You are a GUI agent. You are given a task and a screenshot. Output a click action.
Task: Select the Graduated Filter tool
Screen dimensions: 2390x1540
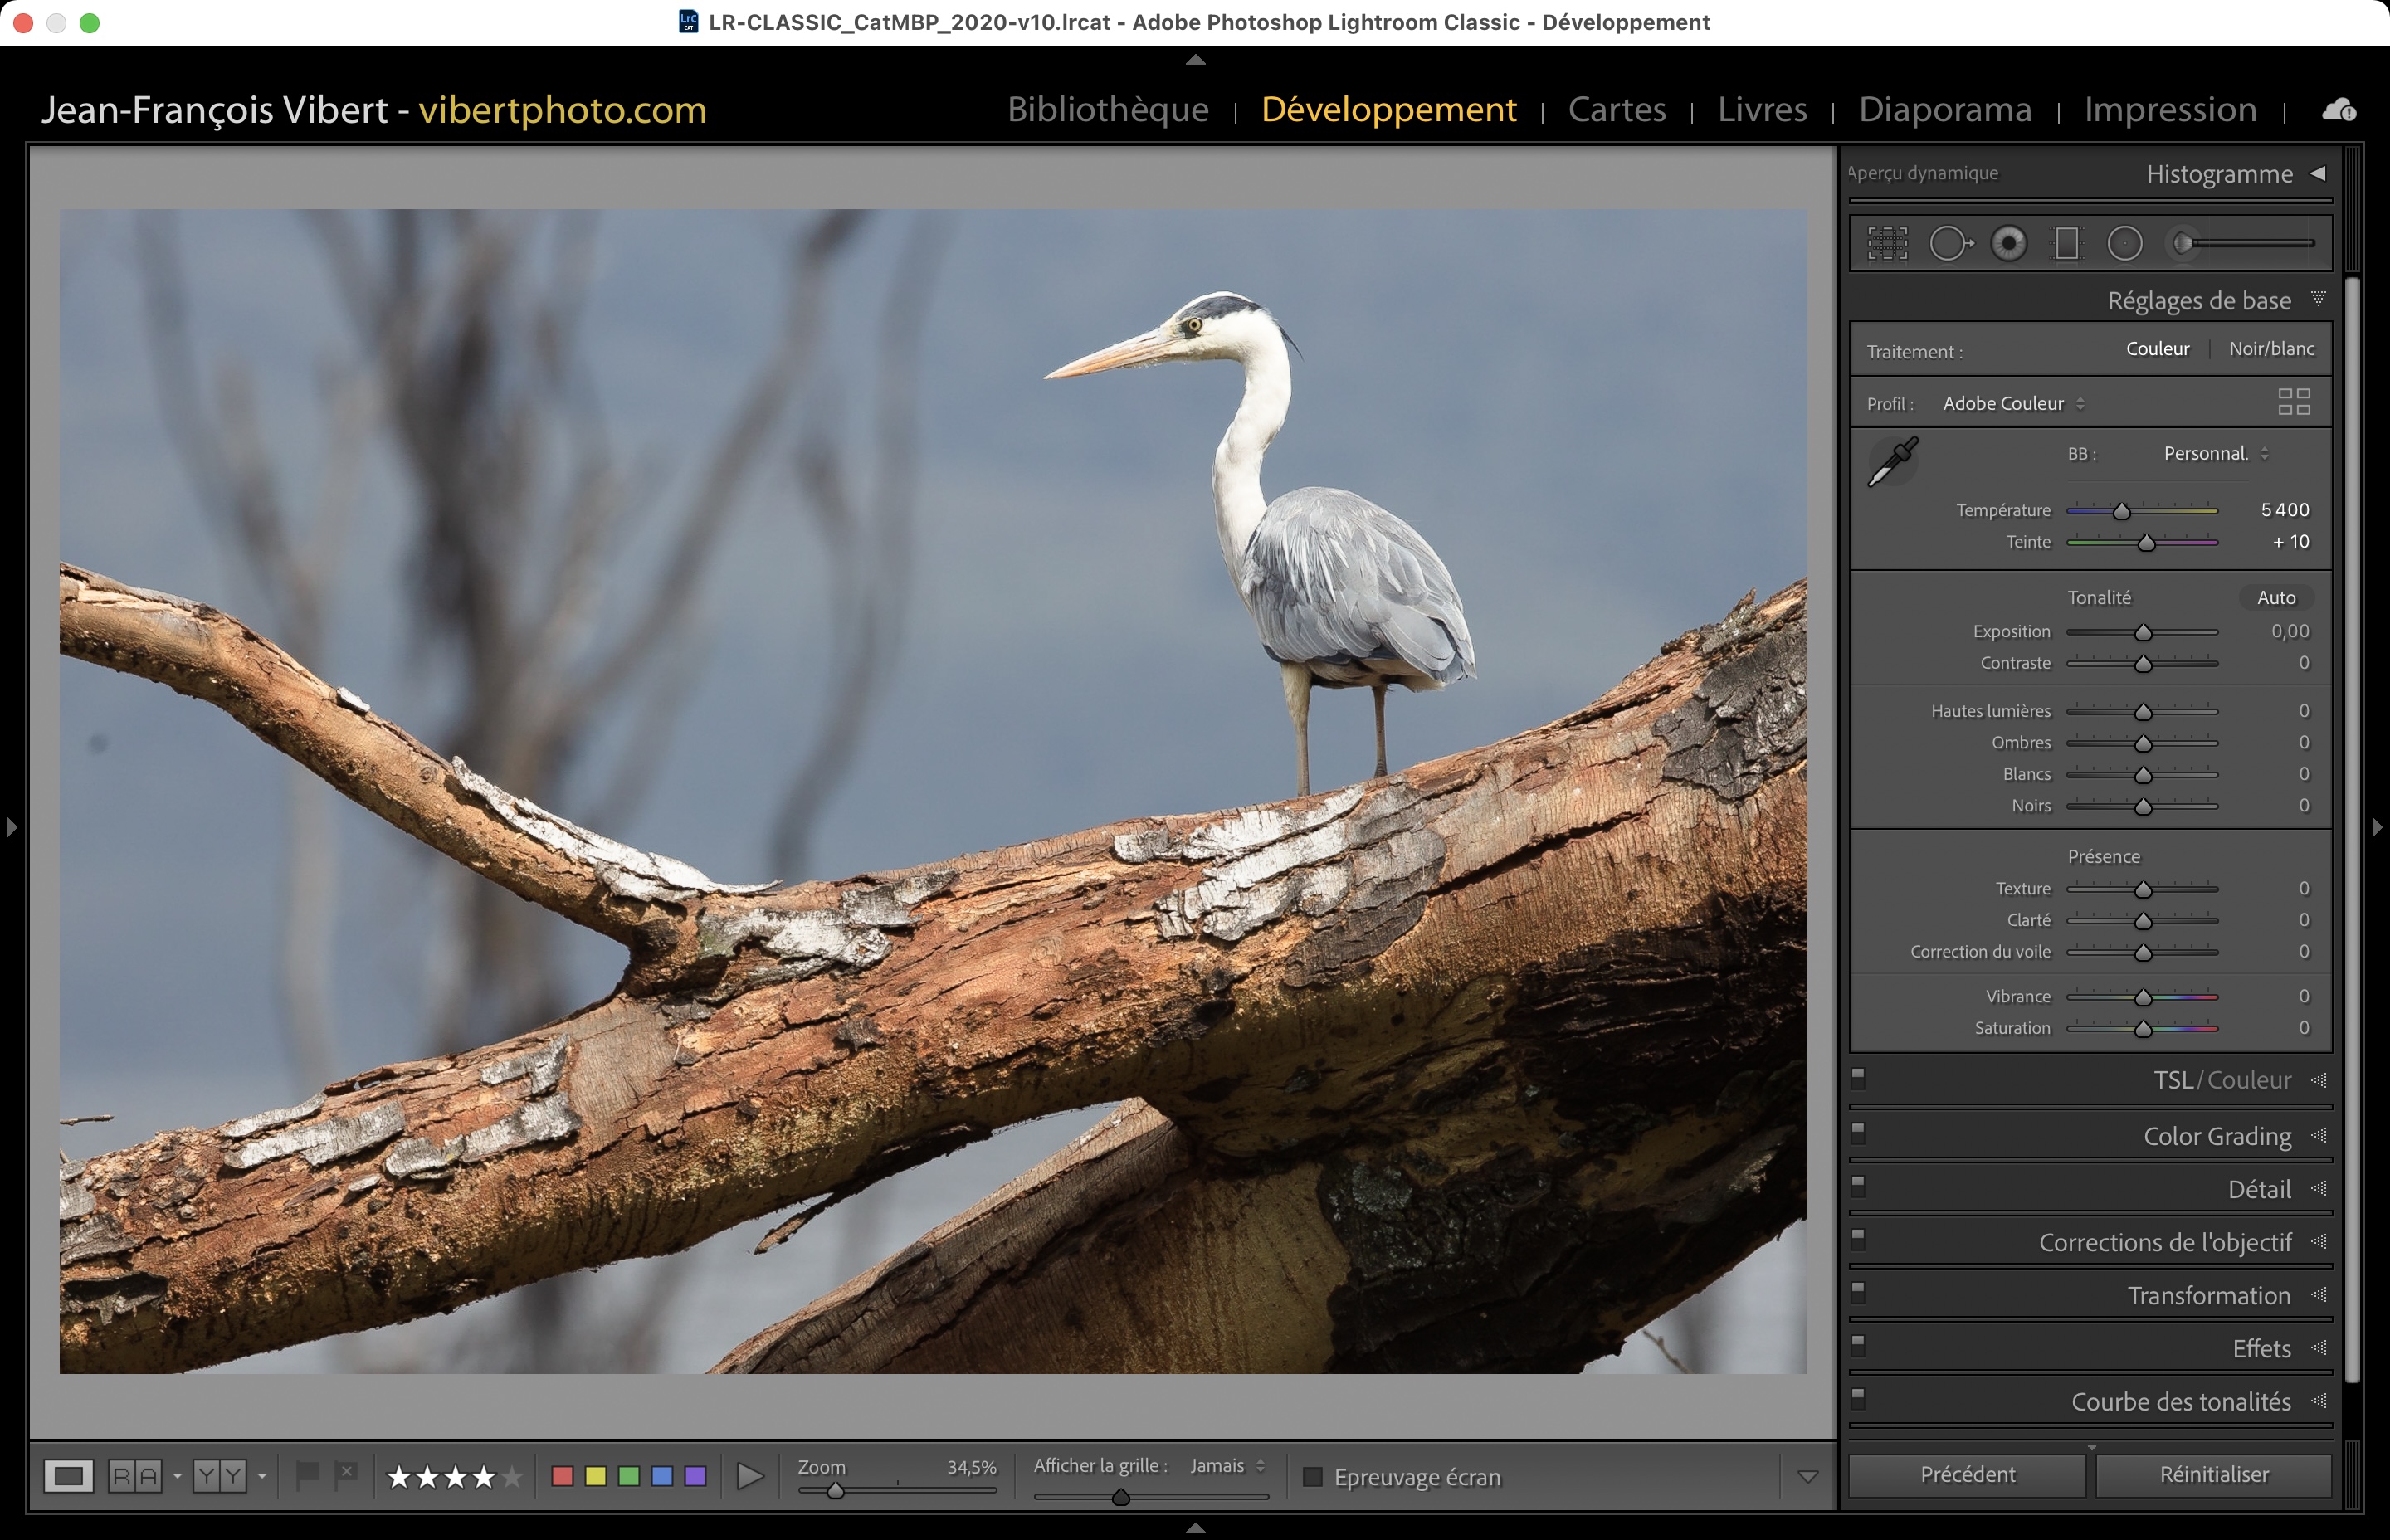pos(2066,243)
